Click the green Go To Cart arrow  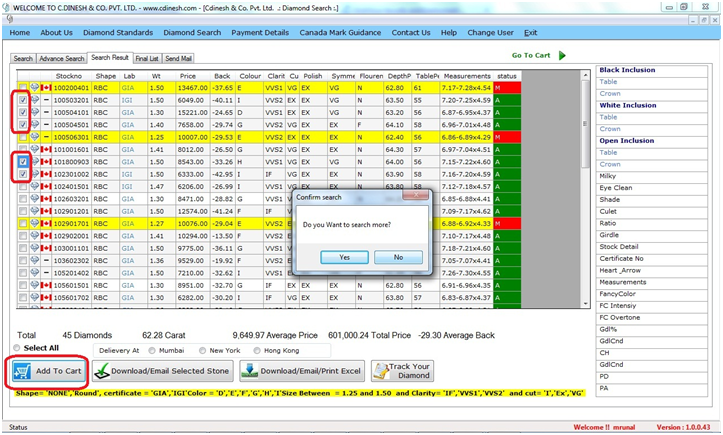(x=562, y=55)
